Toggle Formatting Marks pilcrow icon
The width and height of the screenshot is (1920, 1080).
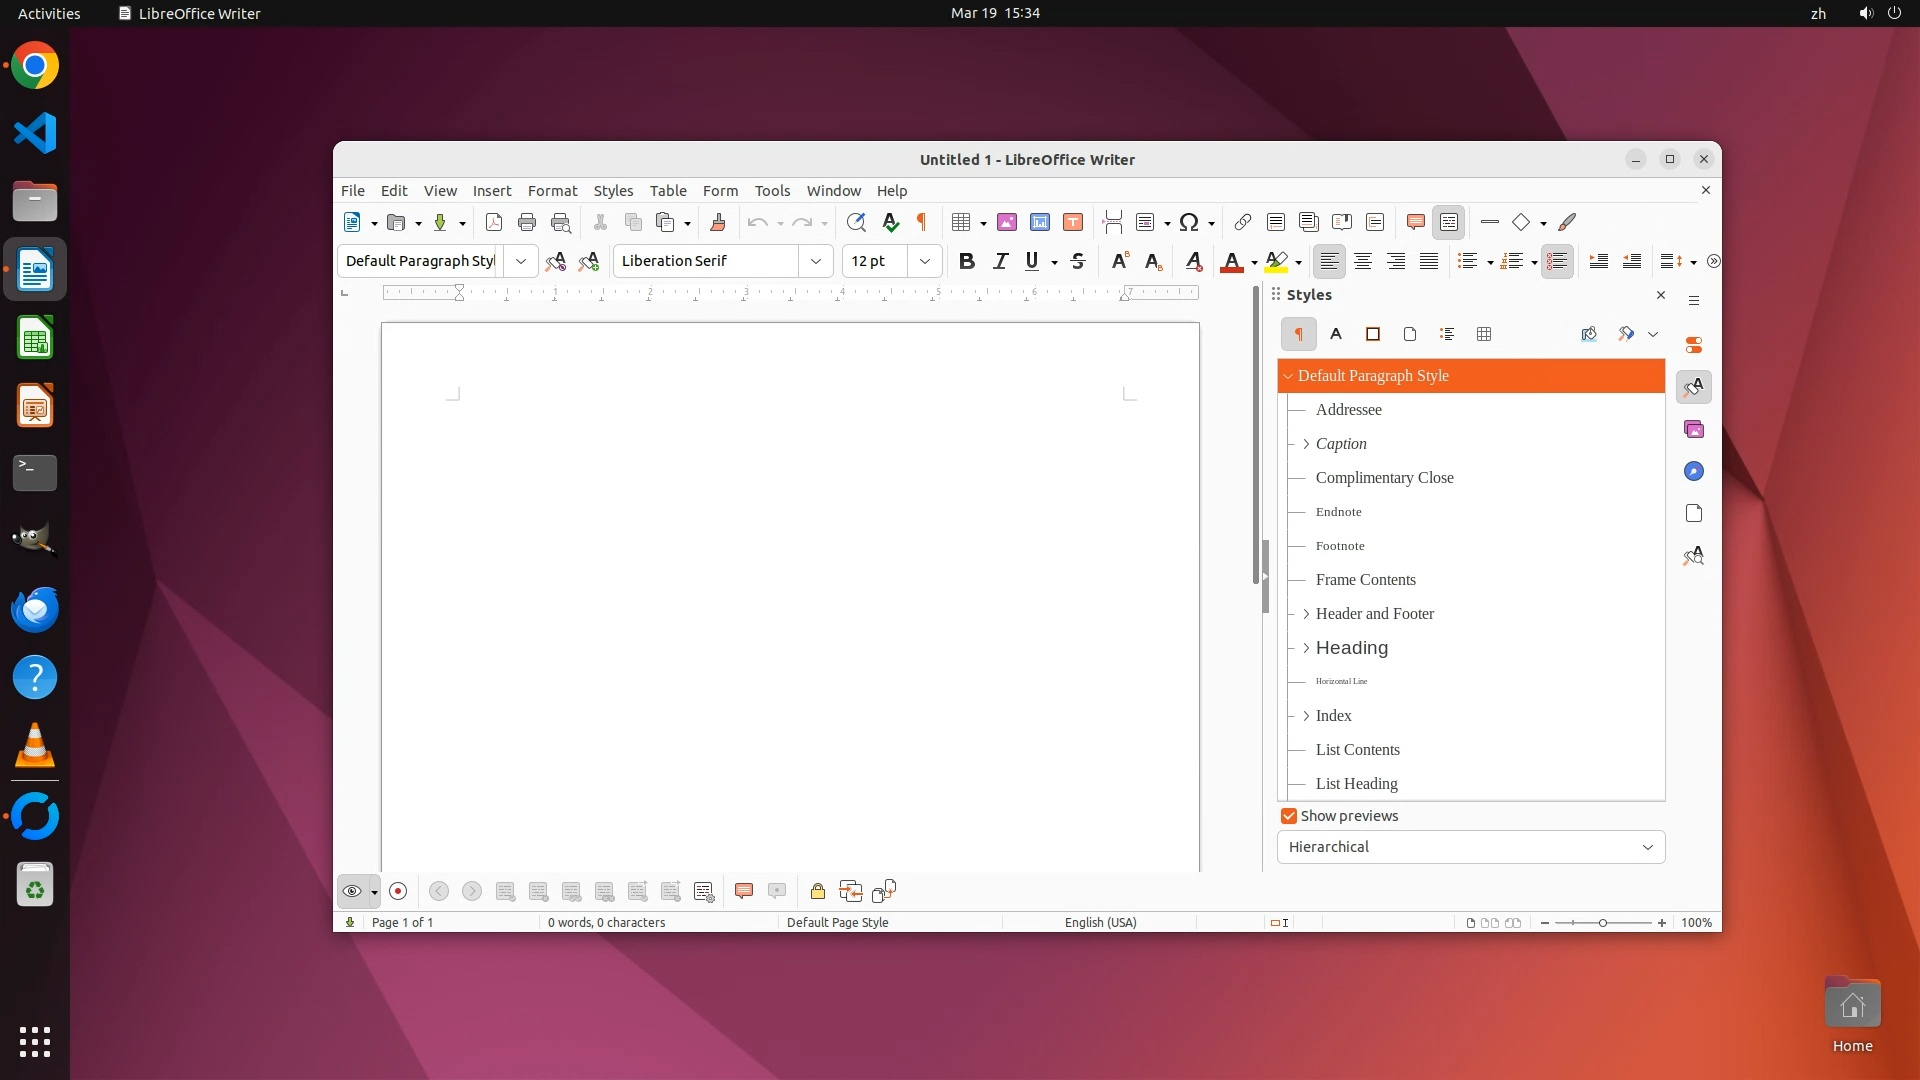pos(922,222)
